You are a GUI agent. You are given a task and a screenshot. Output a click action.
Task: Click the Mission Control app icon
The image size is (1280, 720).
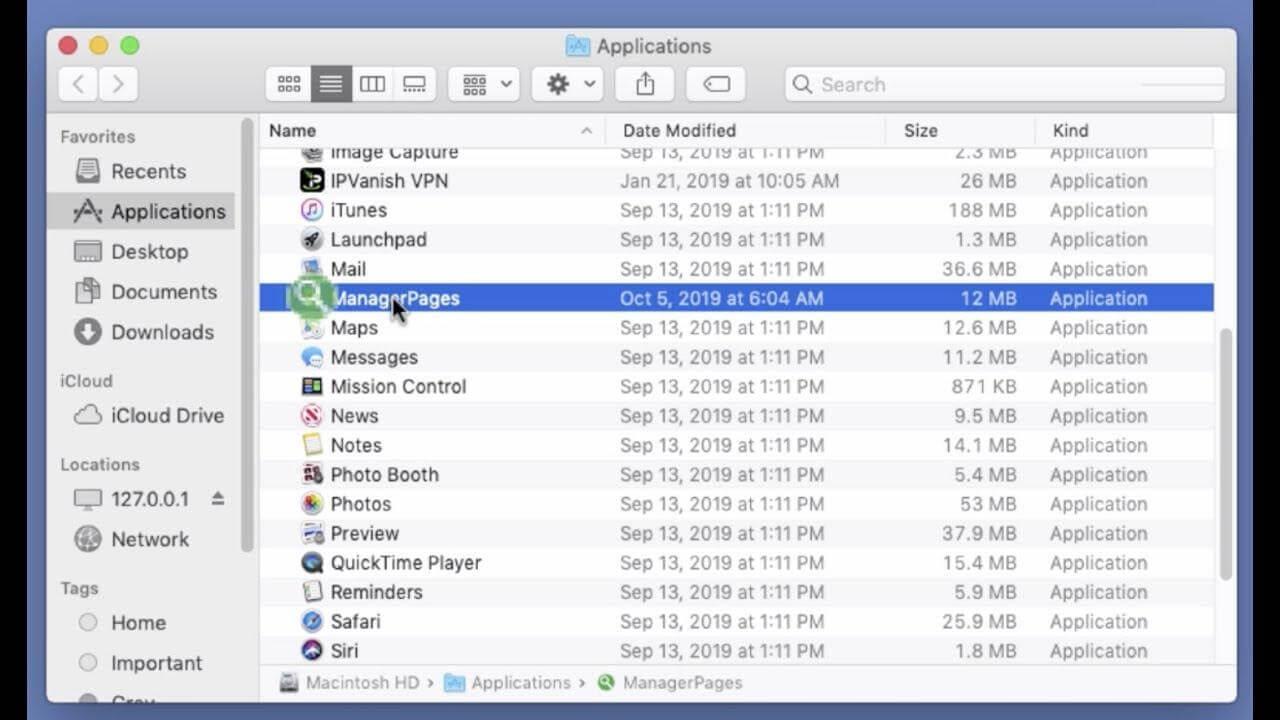(x=312, y=387)
